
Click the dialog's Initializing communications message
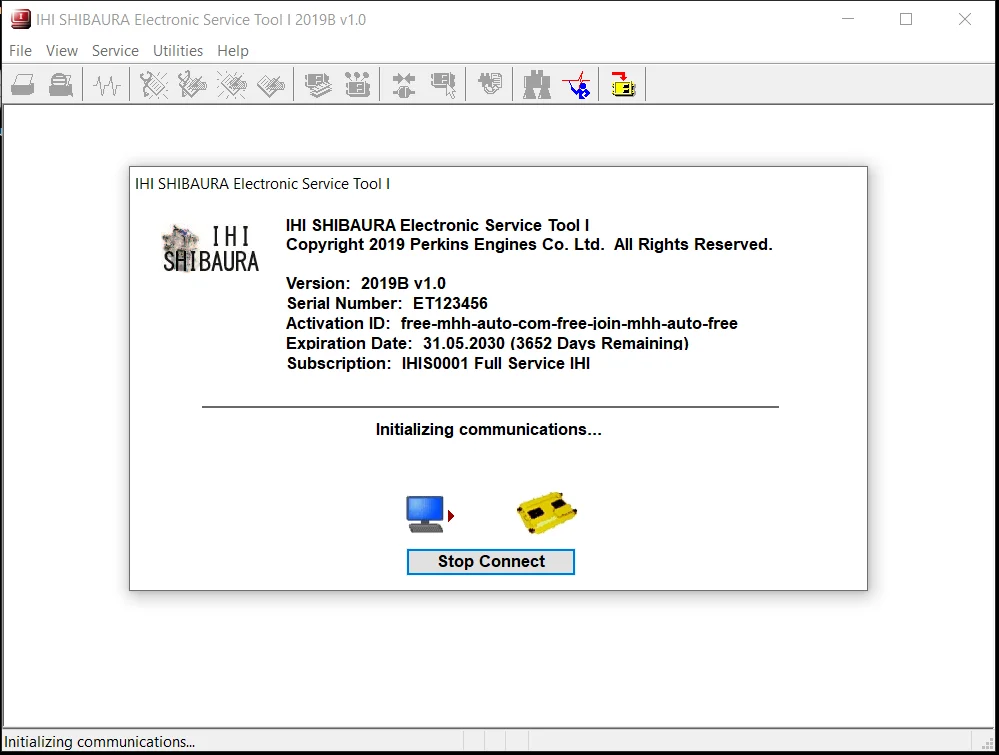489,429
